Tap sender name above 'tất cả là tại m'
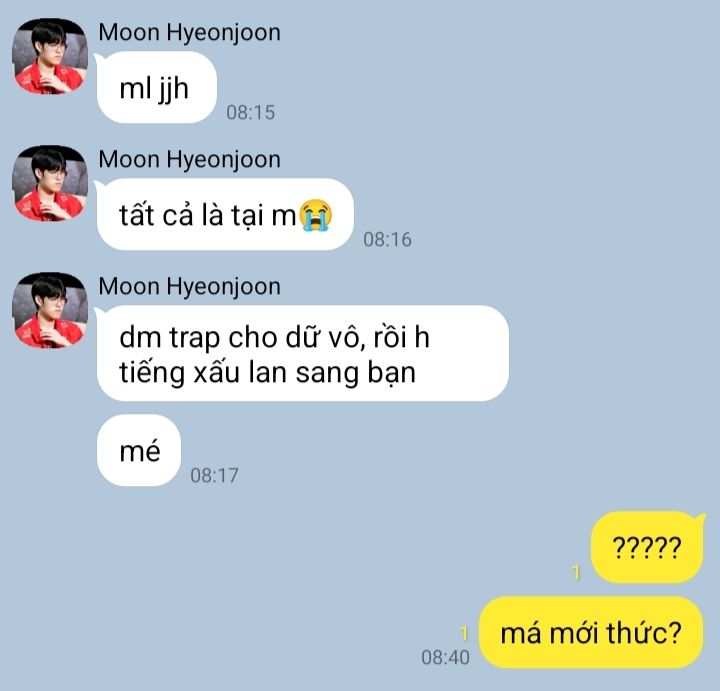Image resolution: width=720 pixels, height=691 pixels. coord(189,160)
